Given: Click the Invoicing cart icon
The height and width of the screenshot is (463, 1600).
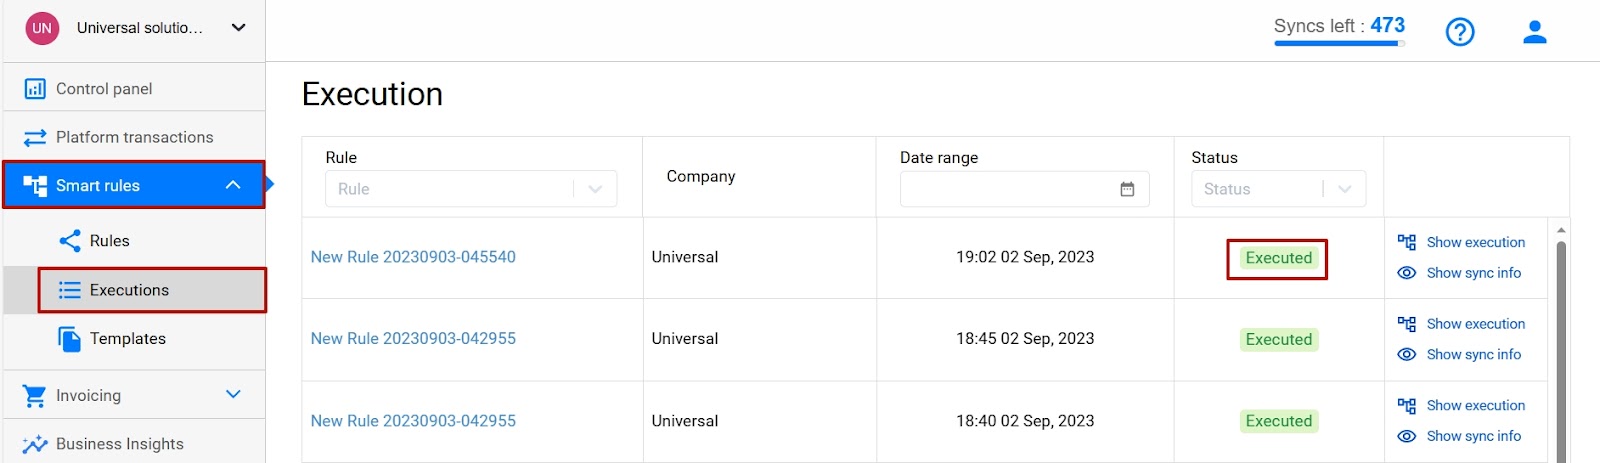Looking at the screenshot, I should pyautogui.click(x=35, y=396).
